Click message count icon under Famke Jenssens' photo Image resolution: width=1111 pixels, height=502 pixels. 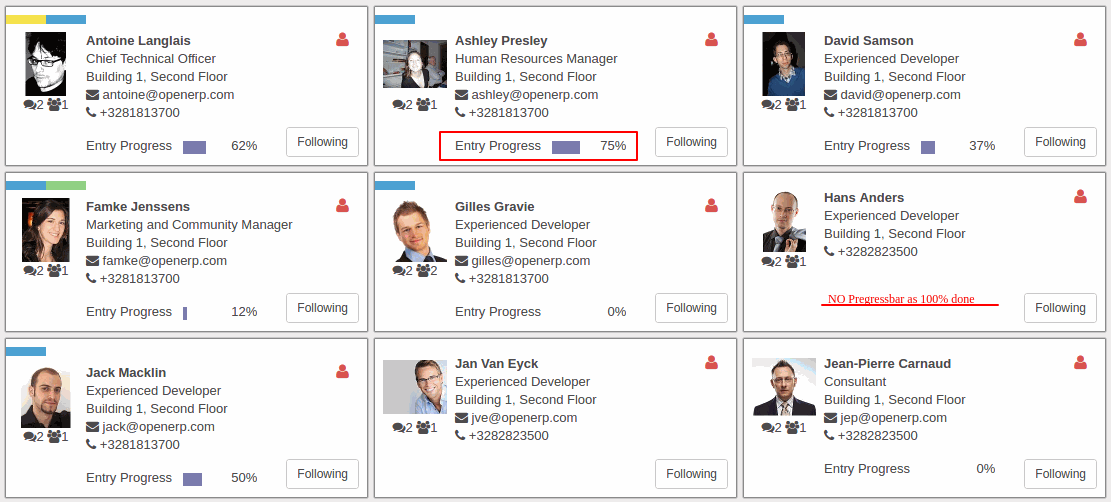pyautogui.click(x=30, y=271)
